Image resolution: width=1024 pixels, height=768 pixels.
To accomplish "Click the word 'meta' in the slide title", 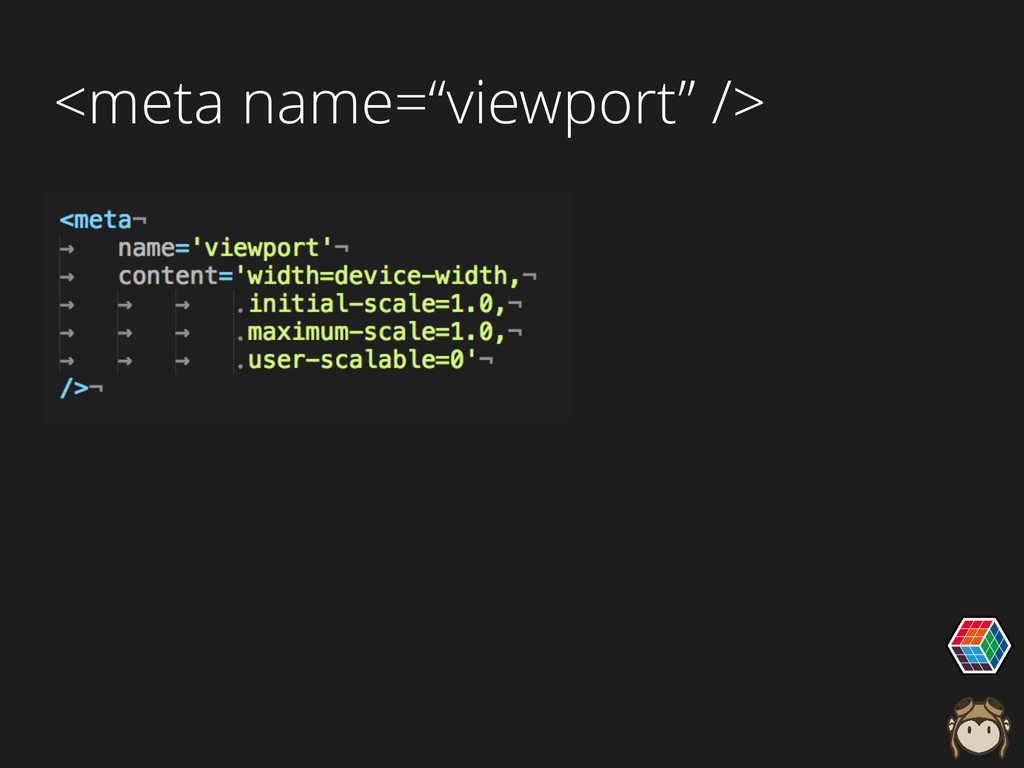I will coord(155,105).
